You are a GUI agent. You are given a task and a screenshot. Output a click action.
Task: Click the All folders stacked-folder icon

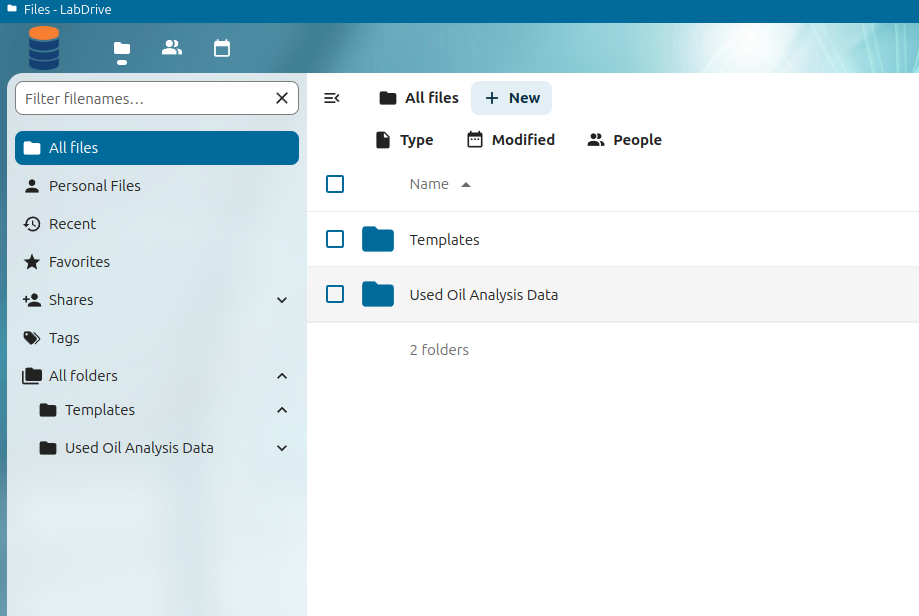[32, 376]
